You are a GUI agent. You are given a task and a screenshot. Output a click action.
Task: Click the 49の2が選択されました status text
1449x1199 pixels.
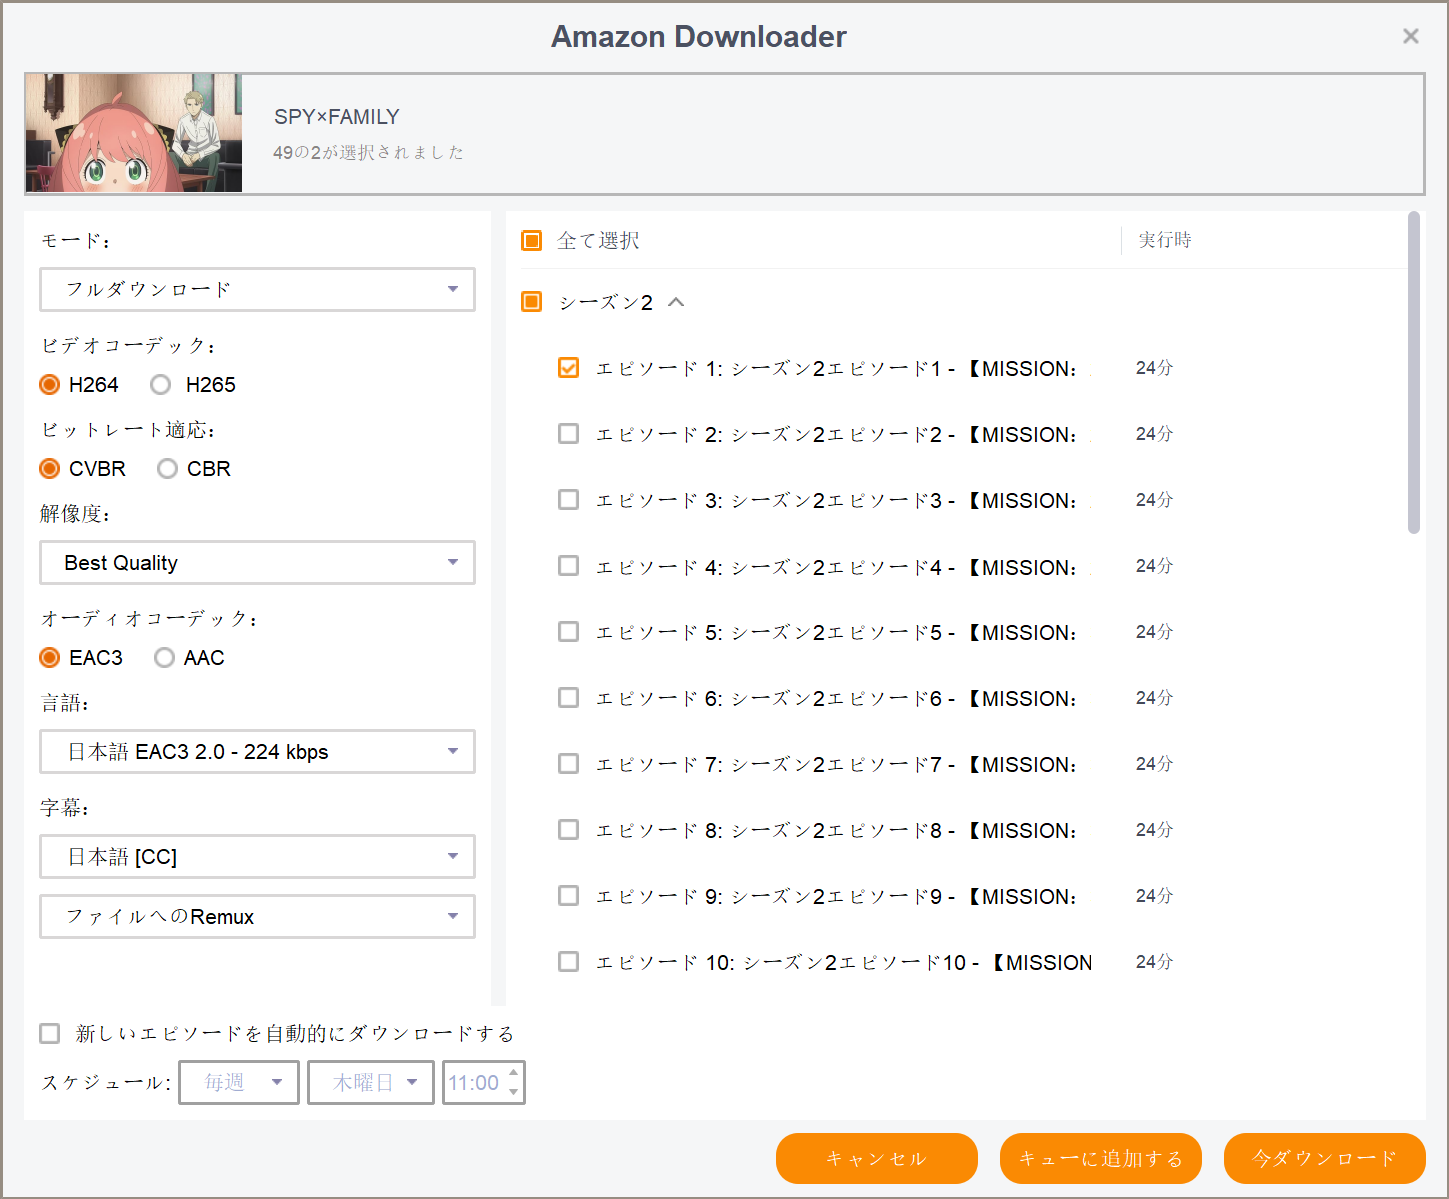368,152
